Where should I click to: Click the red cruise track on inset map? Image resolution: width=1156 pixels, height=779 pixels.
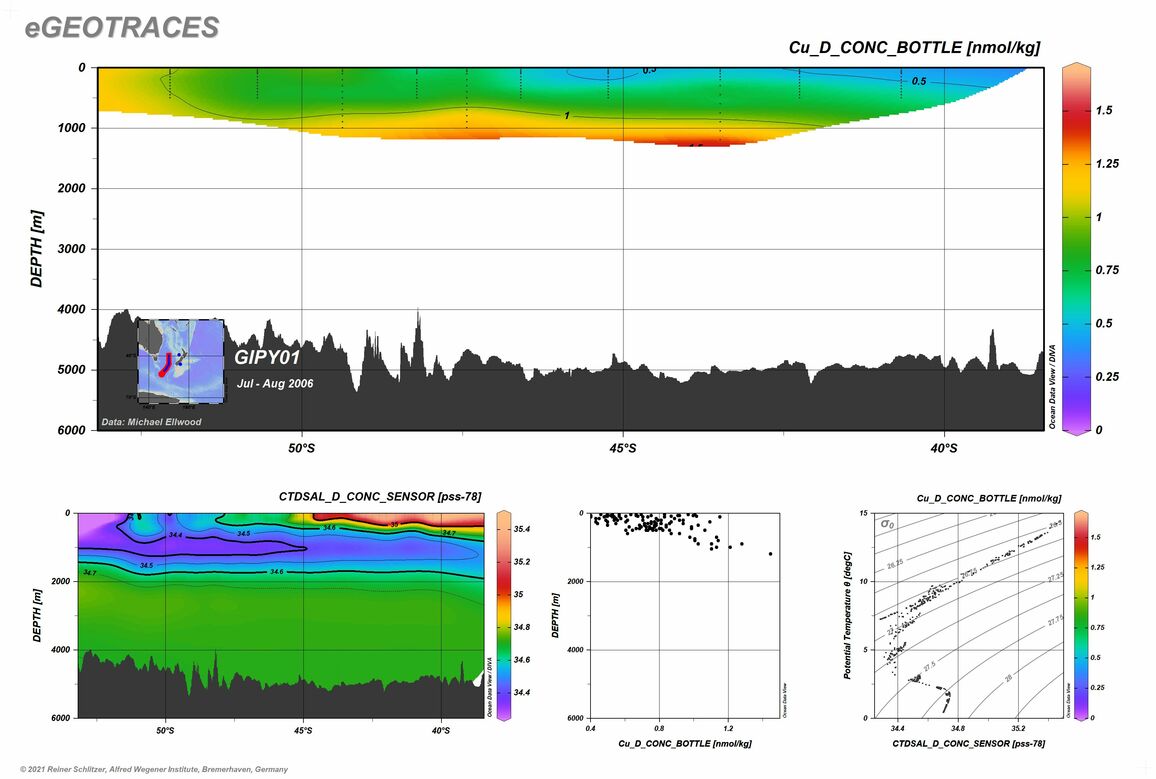(166, 362)
